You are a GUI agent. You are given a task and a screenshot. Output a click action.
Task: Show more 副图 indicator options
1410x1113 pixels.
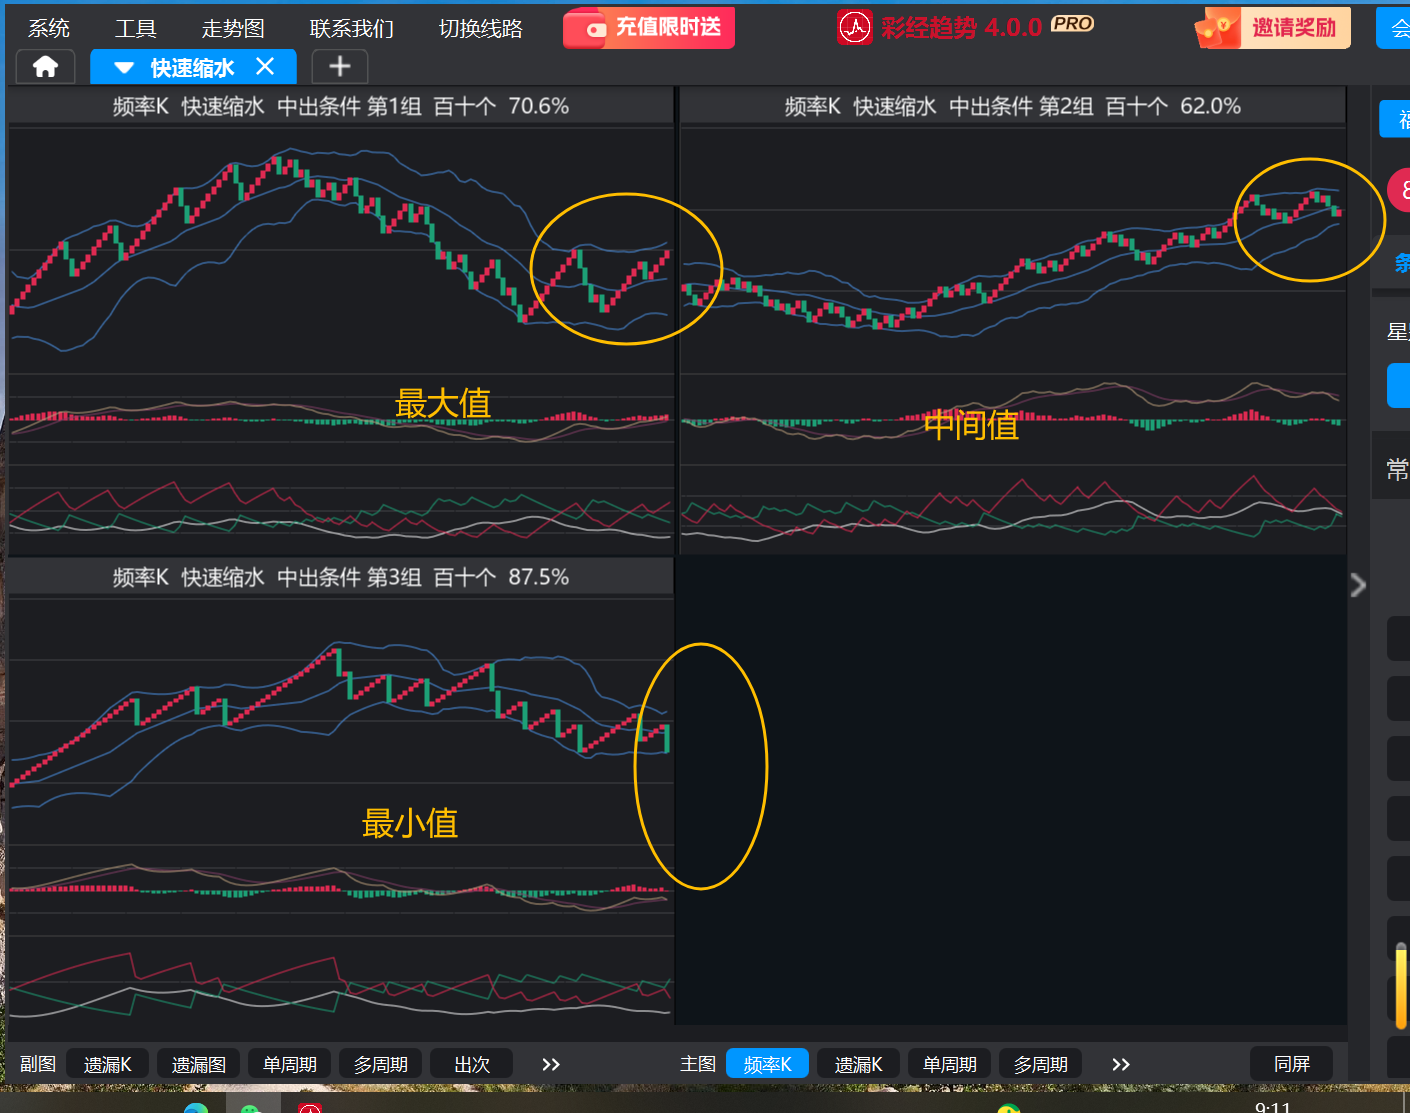pos(550,1064)
